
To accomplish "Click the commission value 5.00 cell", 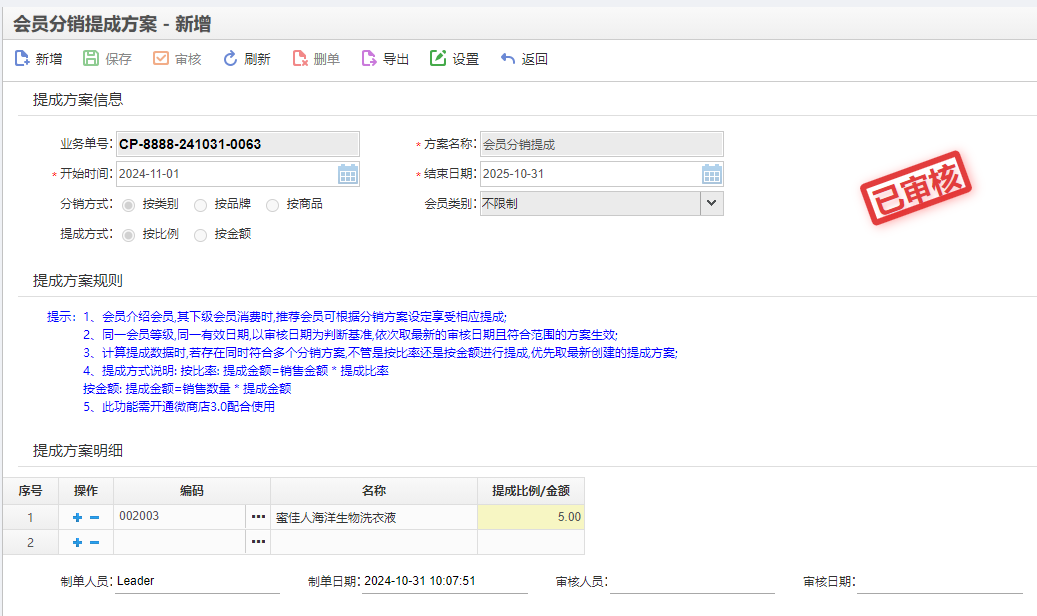I will [x=531, y=517].
